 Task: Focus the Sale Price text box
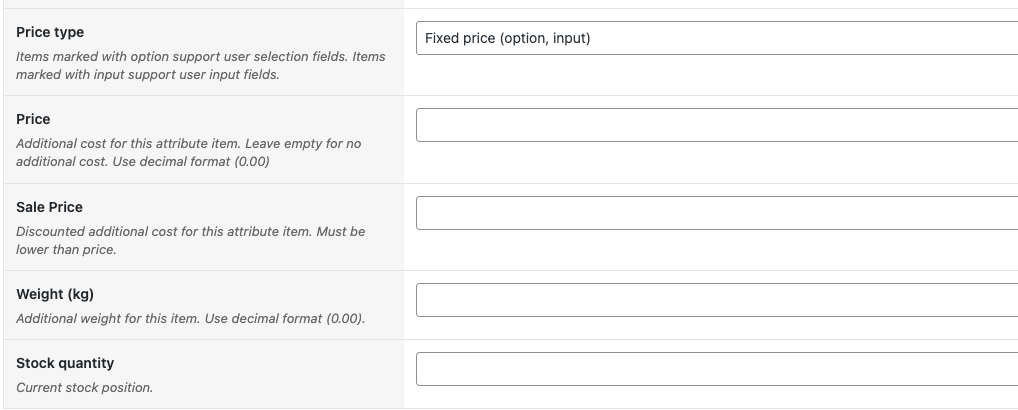pos(716,213)
